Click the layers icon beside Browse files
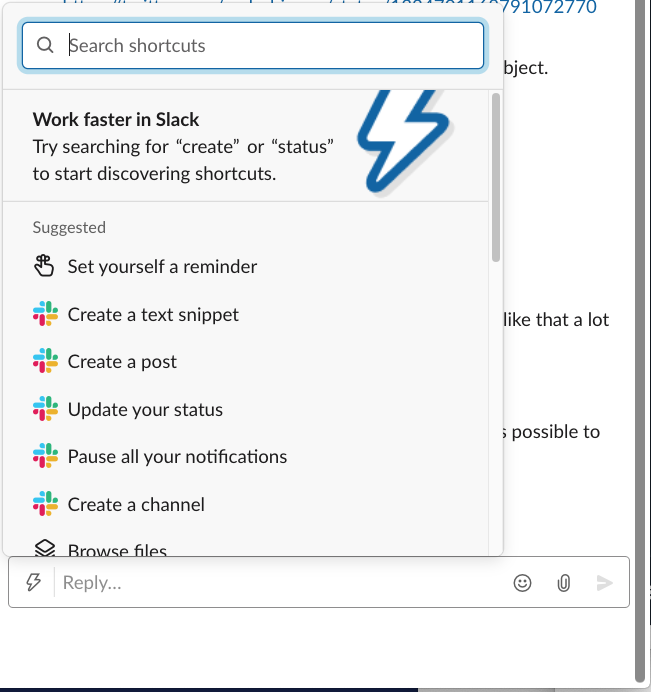The height and width of the screenshot is (692, 651). point(45,548)
